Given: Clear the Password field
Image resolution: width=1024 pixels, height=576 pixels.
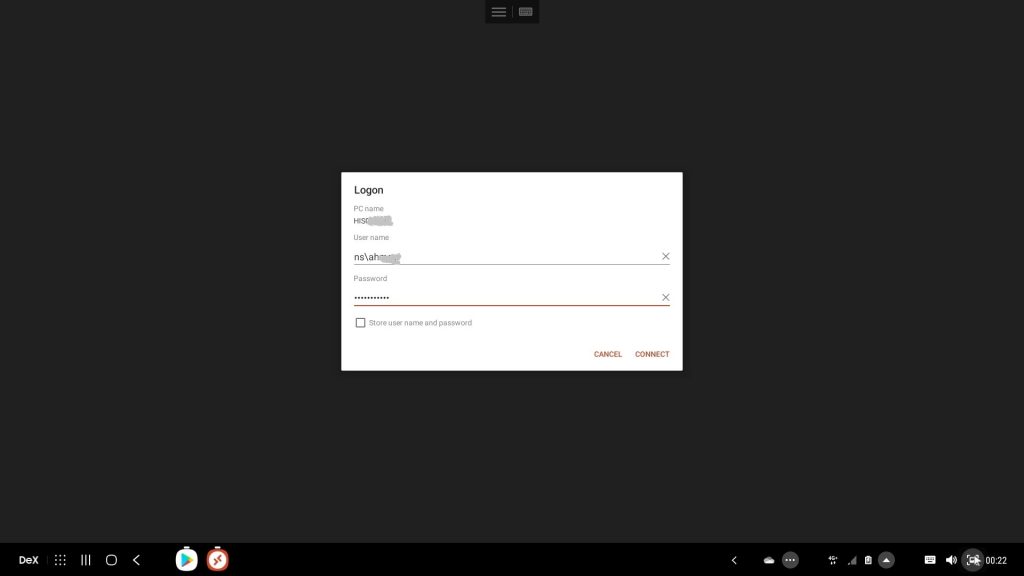Looking at the screenshot, I should 665,298.
